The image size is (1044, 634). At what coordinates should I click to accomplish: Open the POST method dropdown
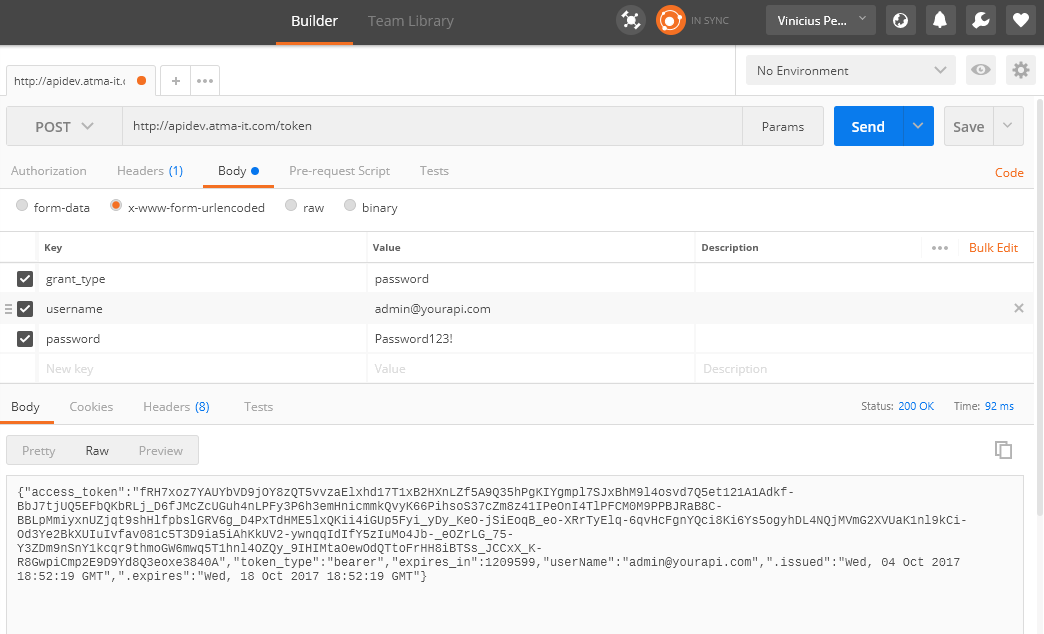click(x=64, y=127)
